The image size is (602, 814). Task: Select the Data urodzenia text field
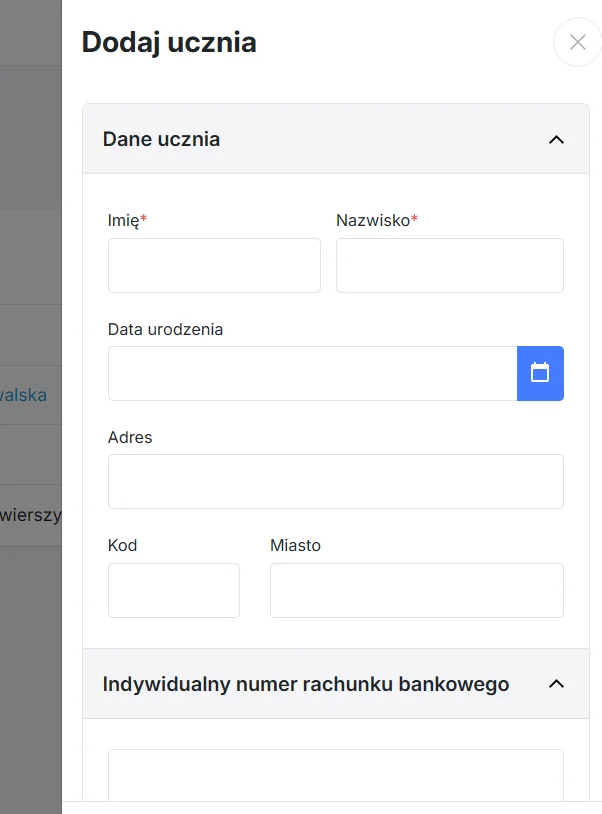[310, 371]
